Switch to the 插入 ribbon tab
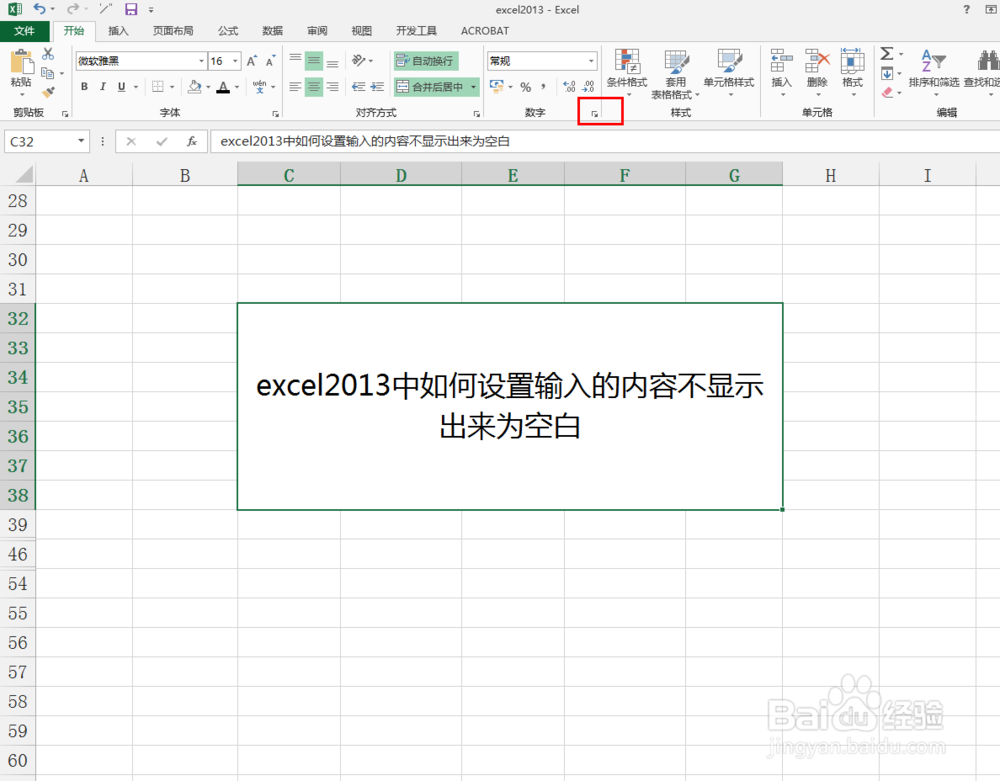1000x781 pixels. 118,31
